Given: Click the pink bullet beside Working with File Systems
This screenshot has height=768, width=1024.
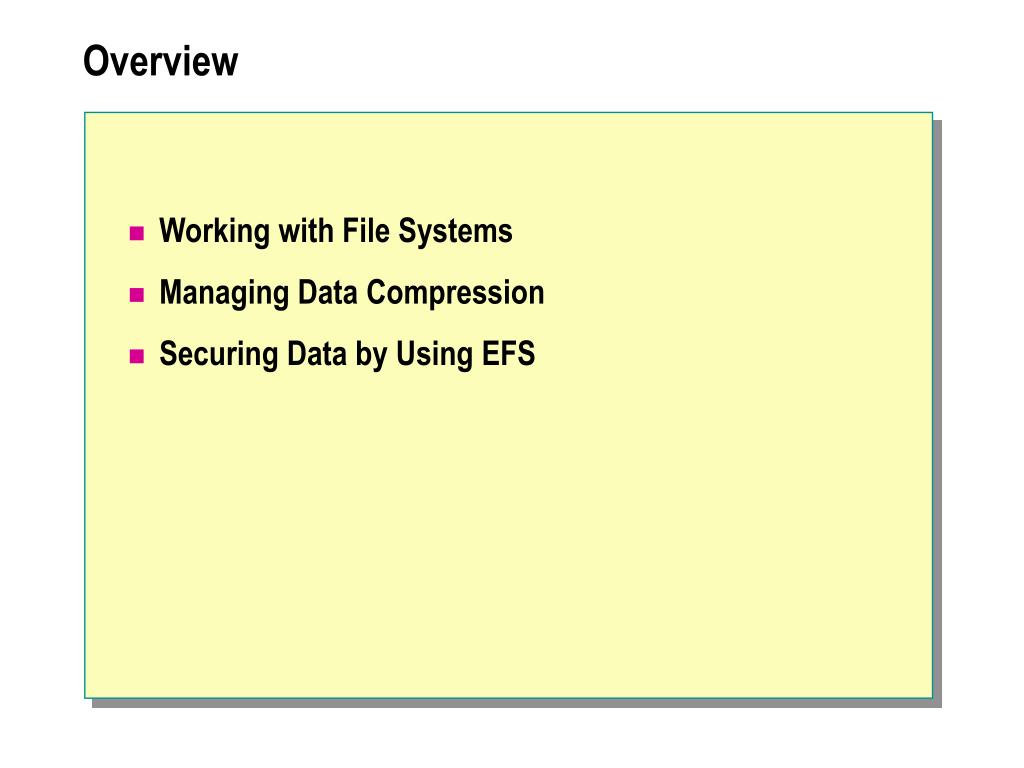Looking at the screenshot, I should [x=136, y=233].
